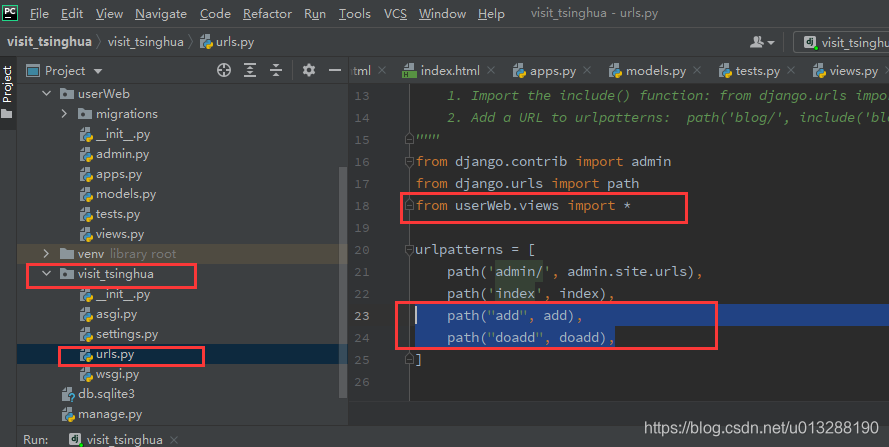Image resolution: width=889 pixels, height=447 pixels.
Task: Switch to the views.py editor tab
Action: coord(845,71)
